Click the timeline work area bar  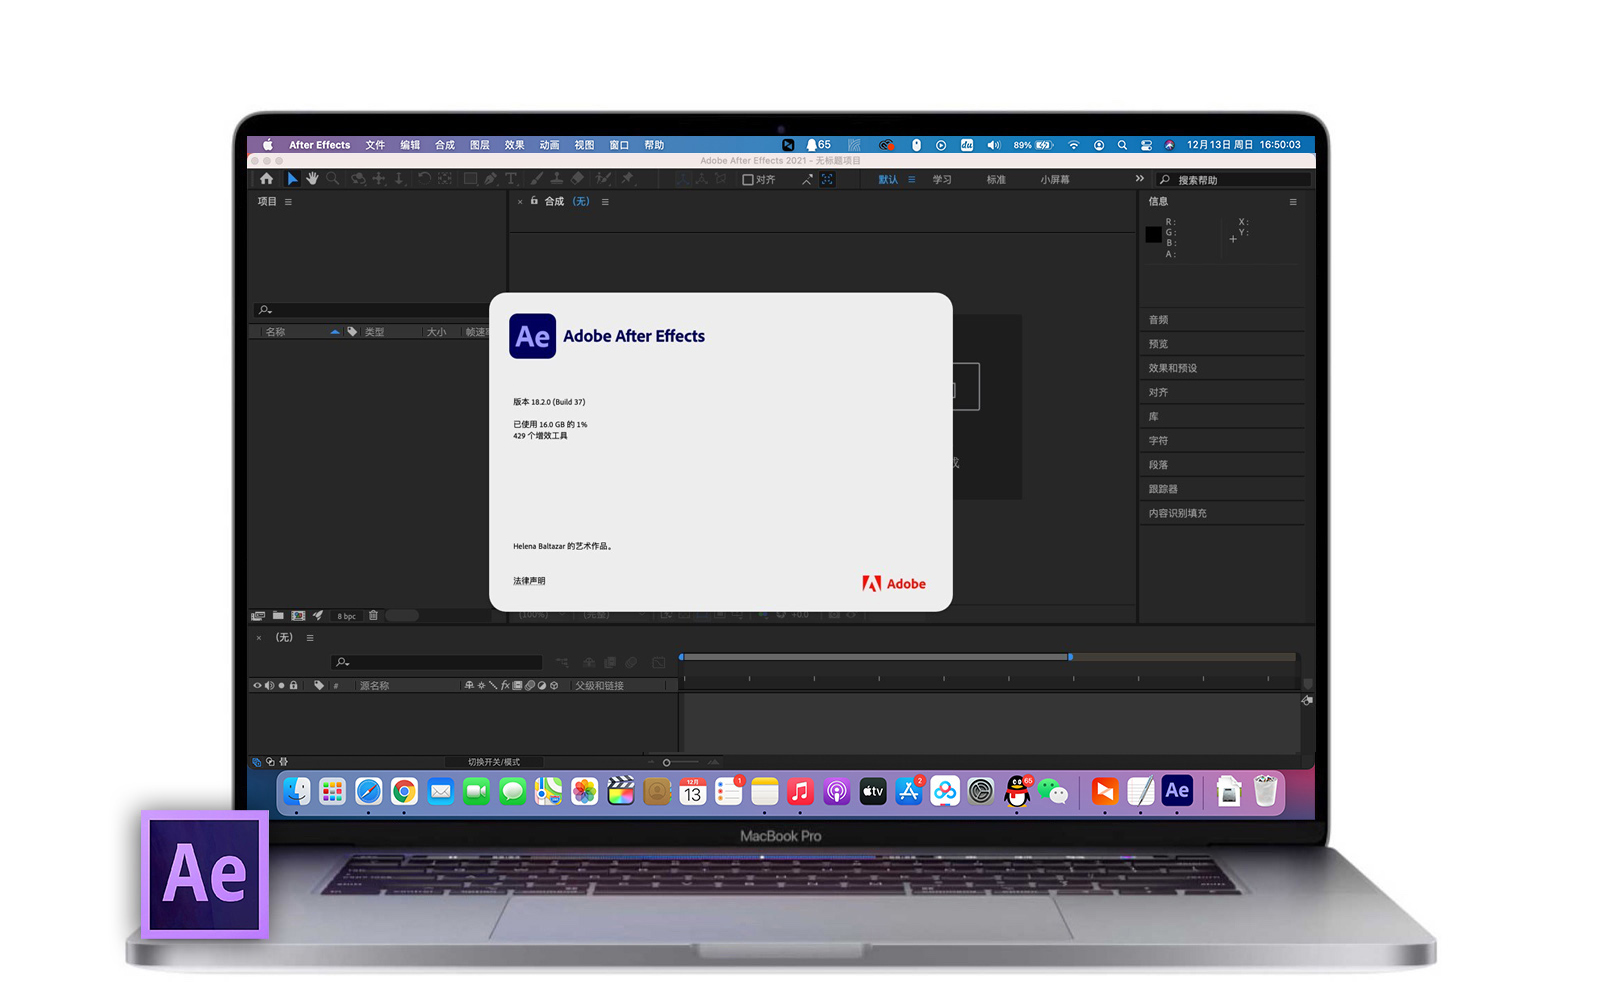click(875, 657)
